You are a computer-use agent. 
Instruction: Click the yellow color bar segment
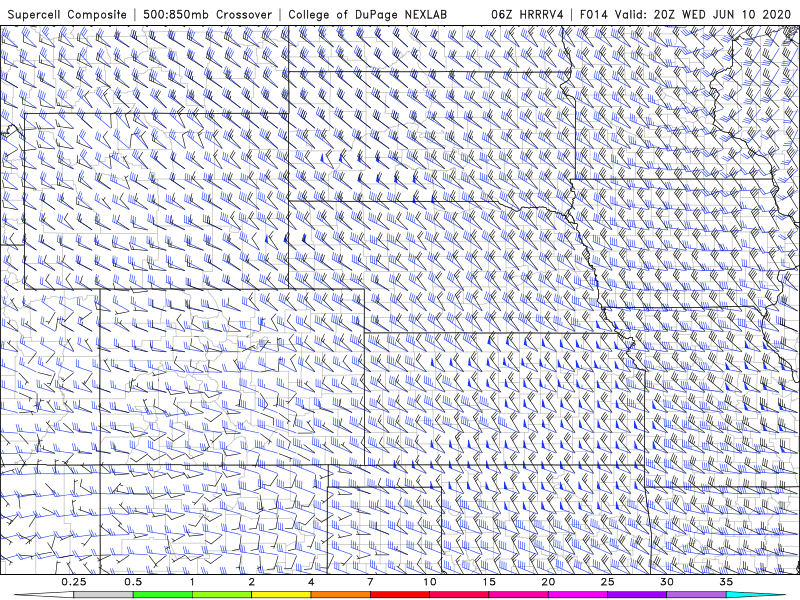pos(281,595)
